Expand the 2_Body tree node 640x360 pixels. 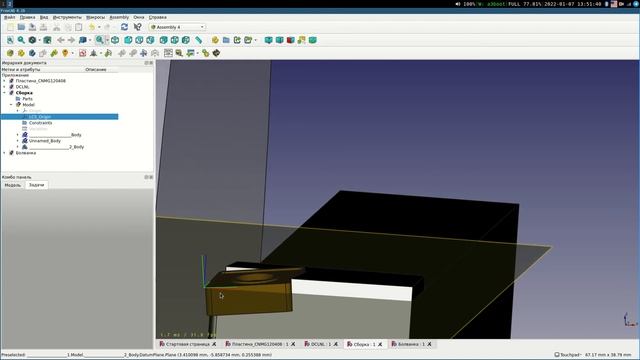[x=18, y=147]
